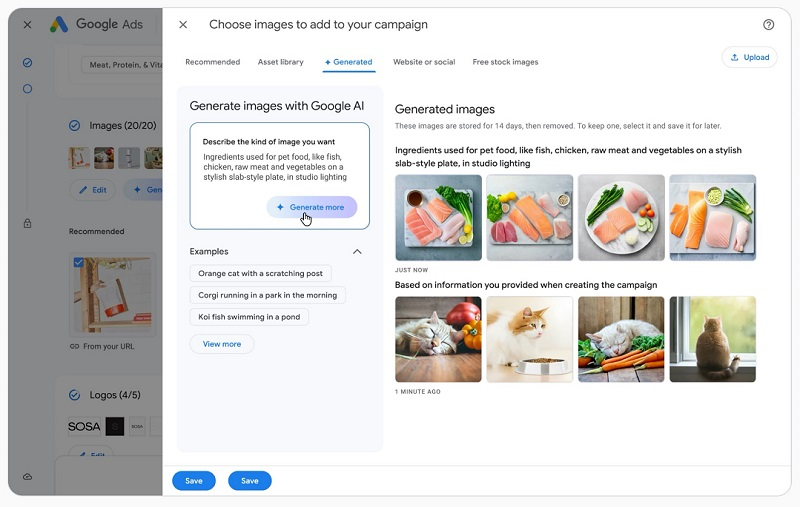Uncheck the selected recommended image checkbox
The width and height of the screenshot is (800, 507).
pyautogui.click(x=78, y=262)
